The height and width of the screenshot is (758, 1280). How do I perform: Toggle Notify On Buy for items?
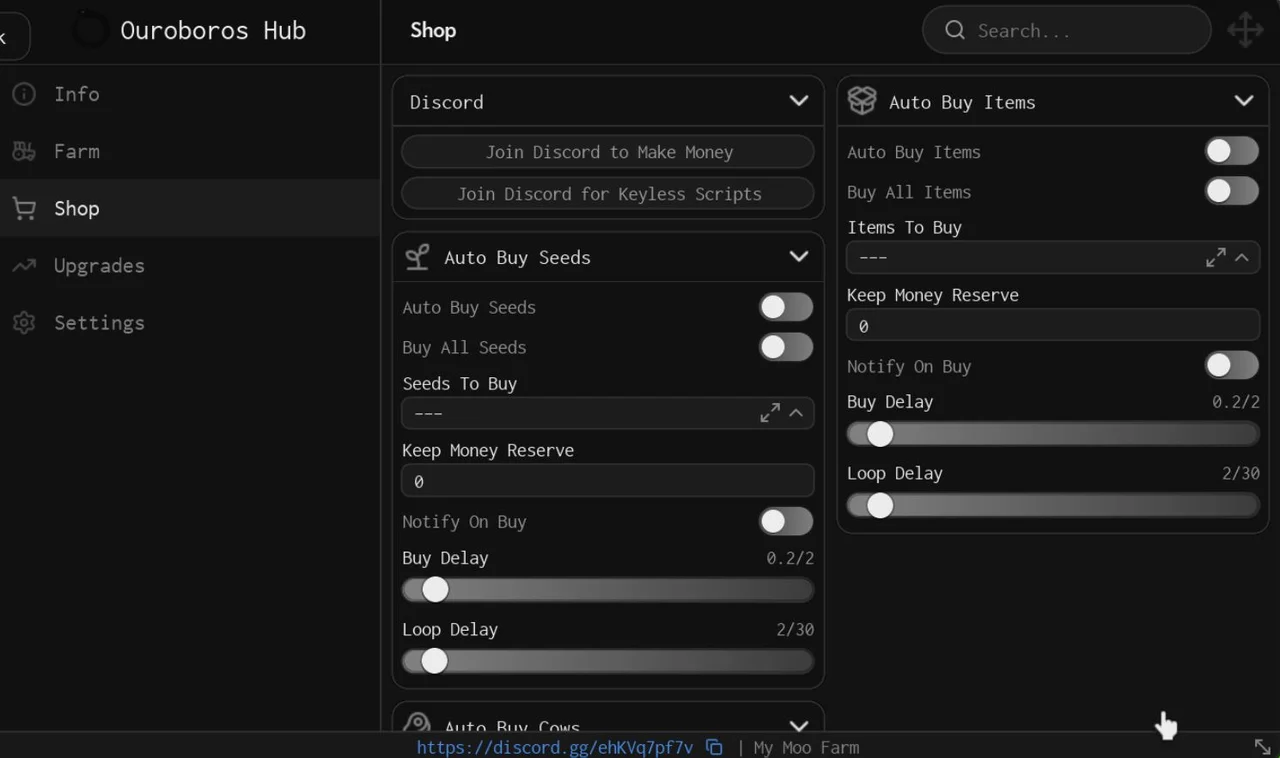pos(1232,365)
